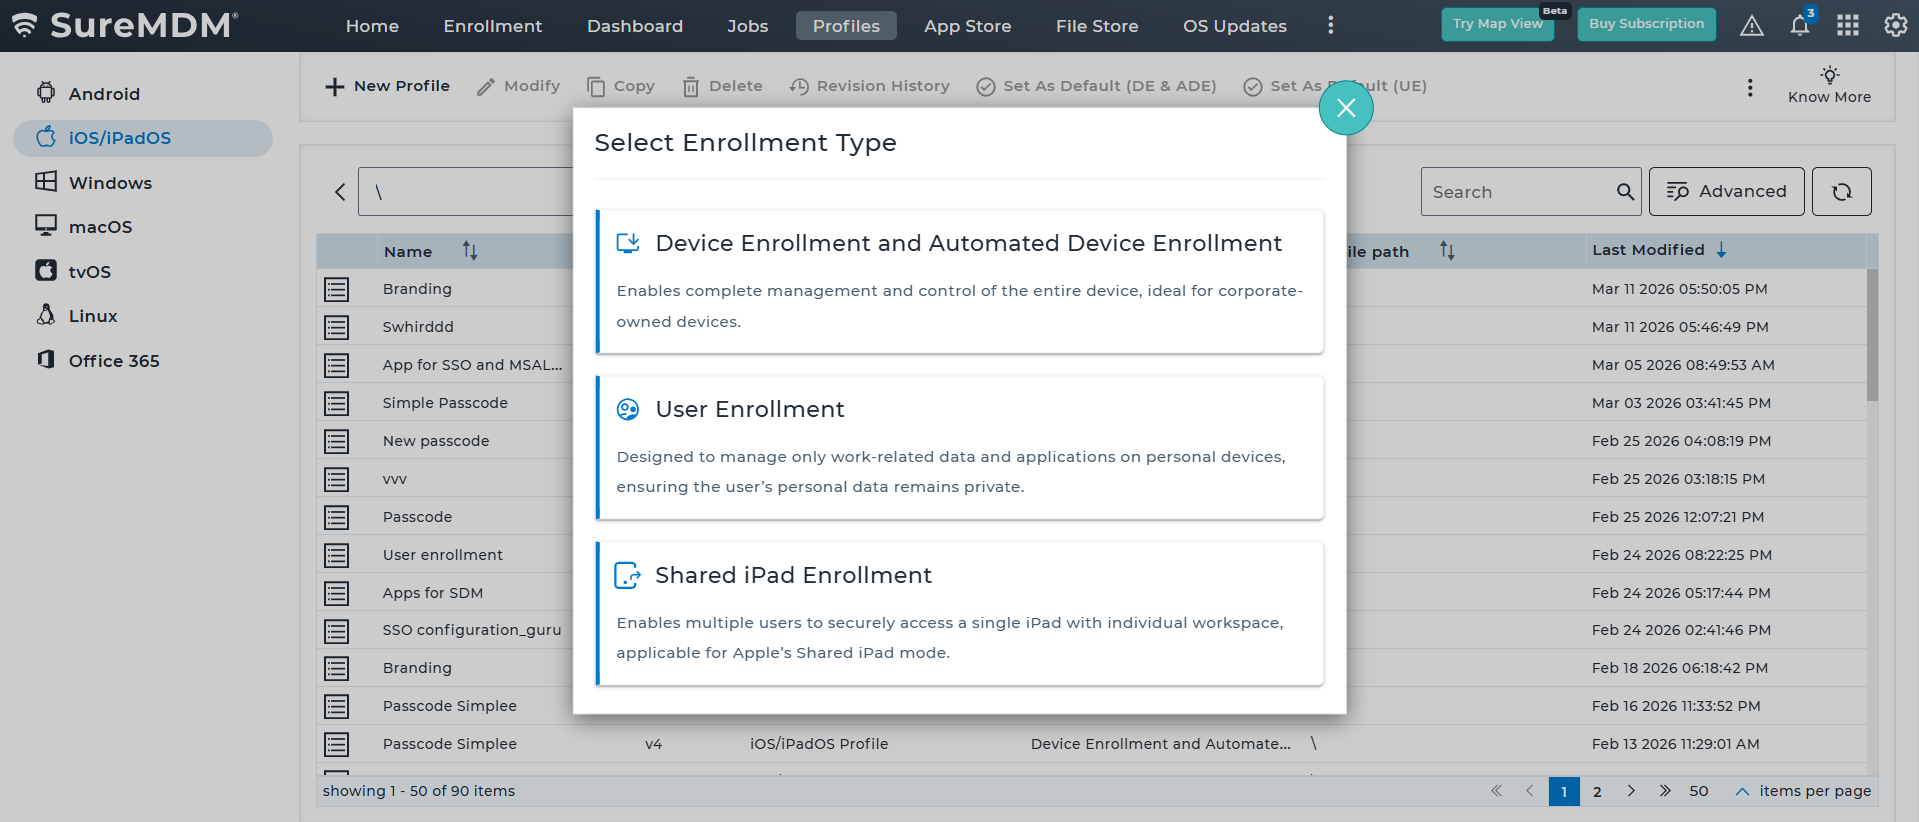Click the Know More lightbulb icon
Viewport: 1919px width, 822px height.
1829,76
